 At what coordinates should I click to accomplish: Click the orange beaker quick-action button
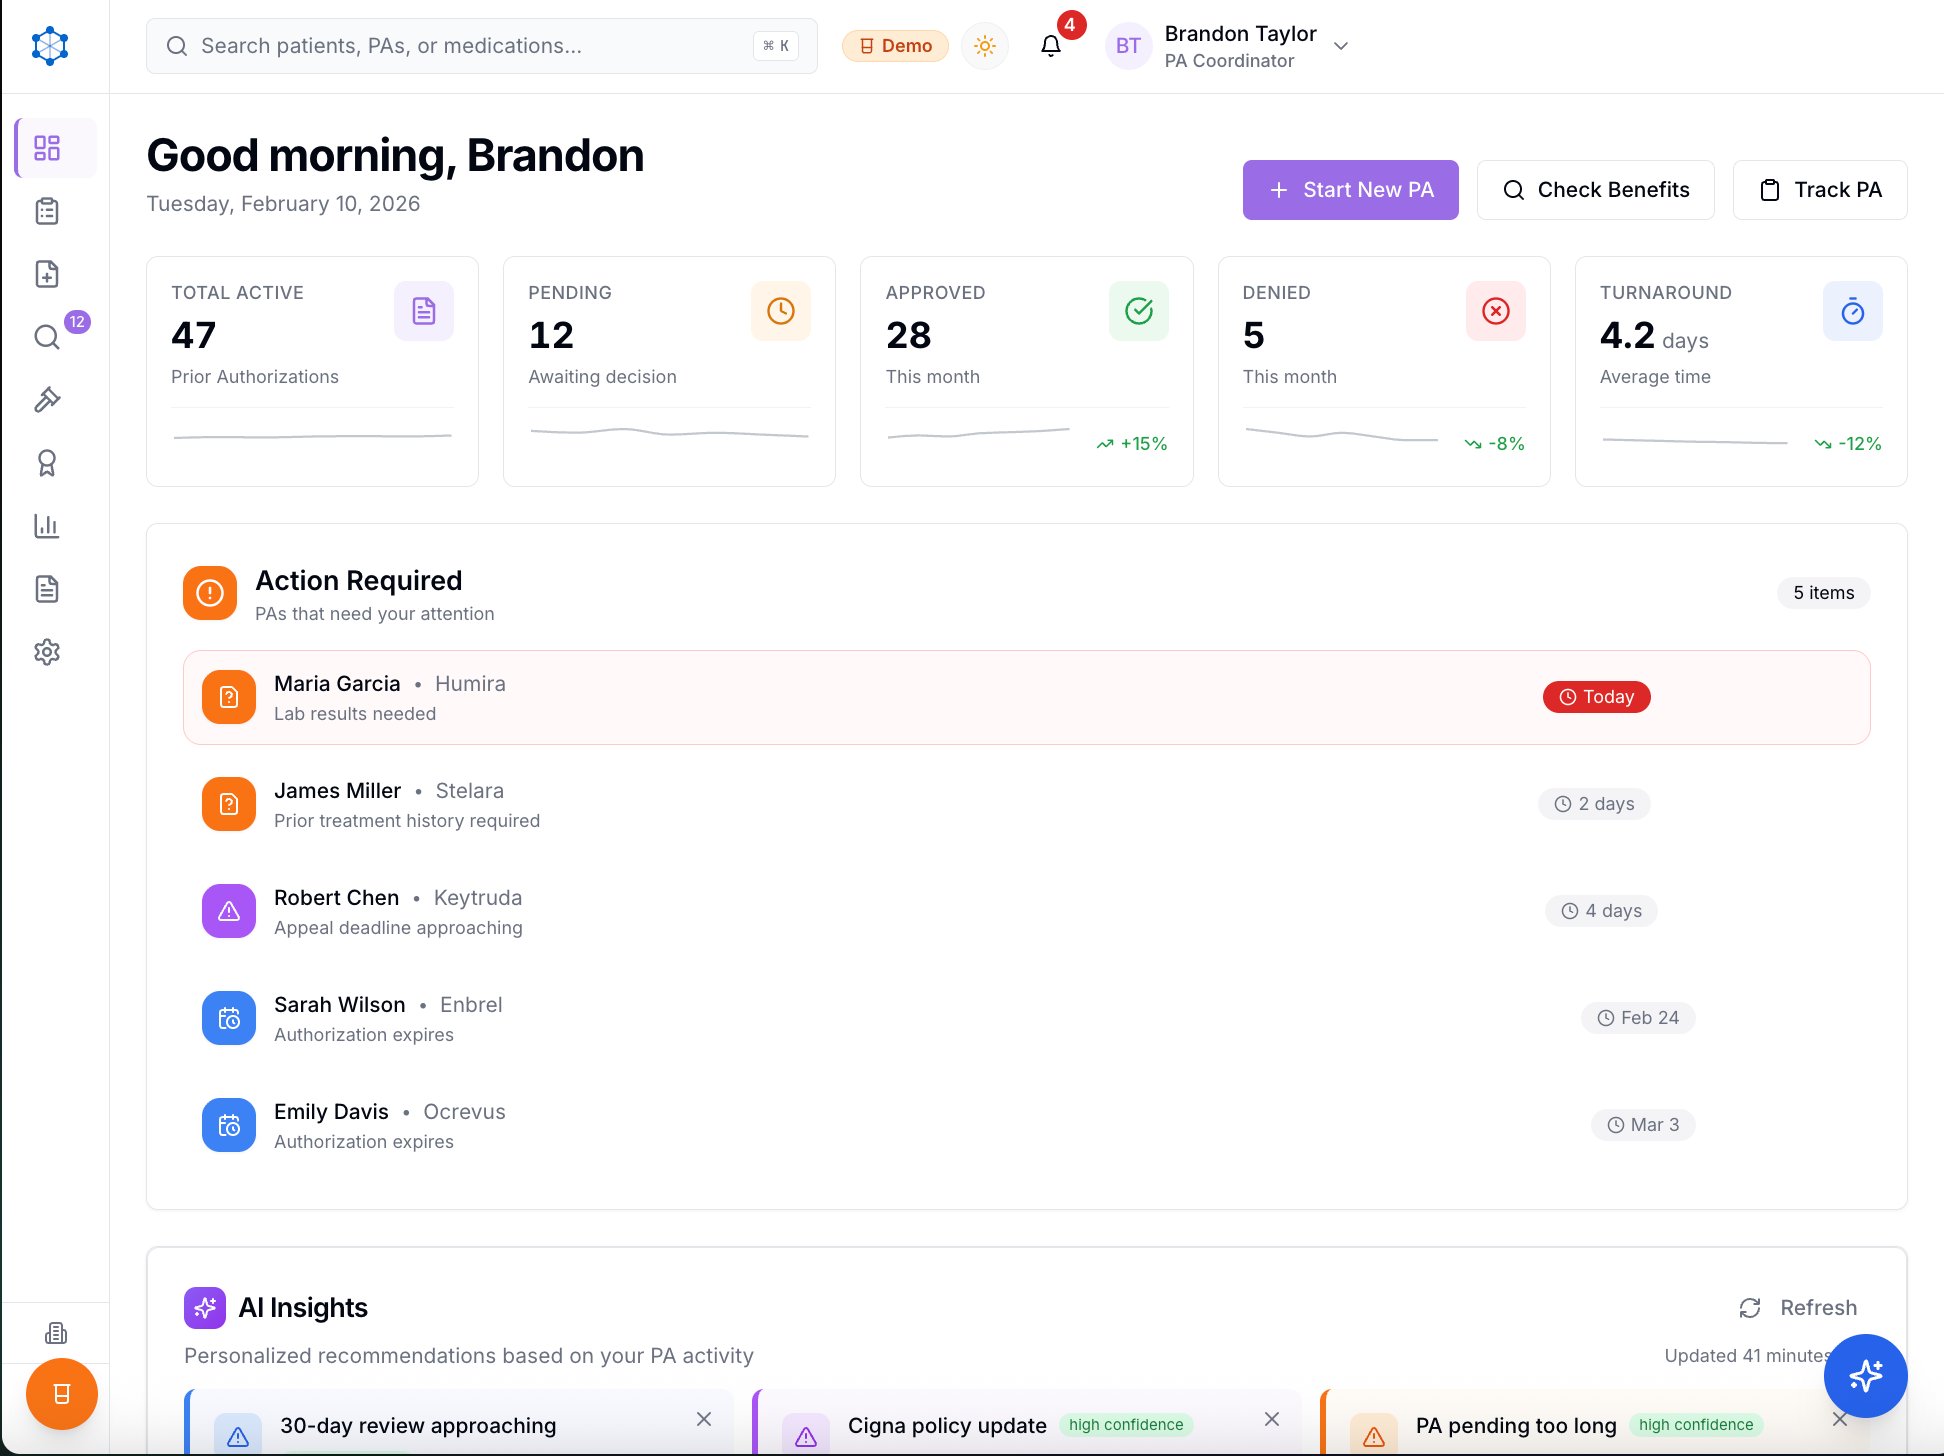click(61, 1393)
